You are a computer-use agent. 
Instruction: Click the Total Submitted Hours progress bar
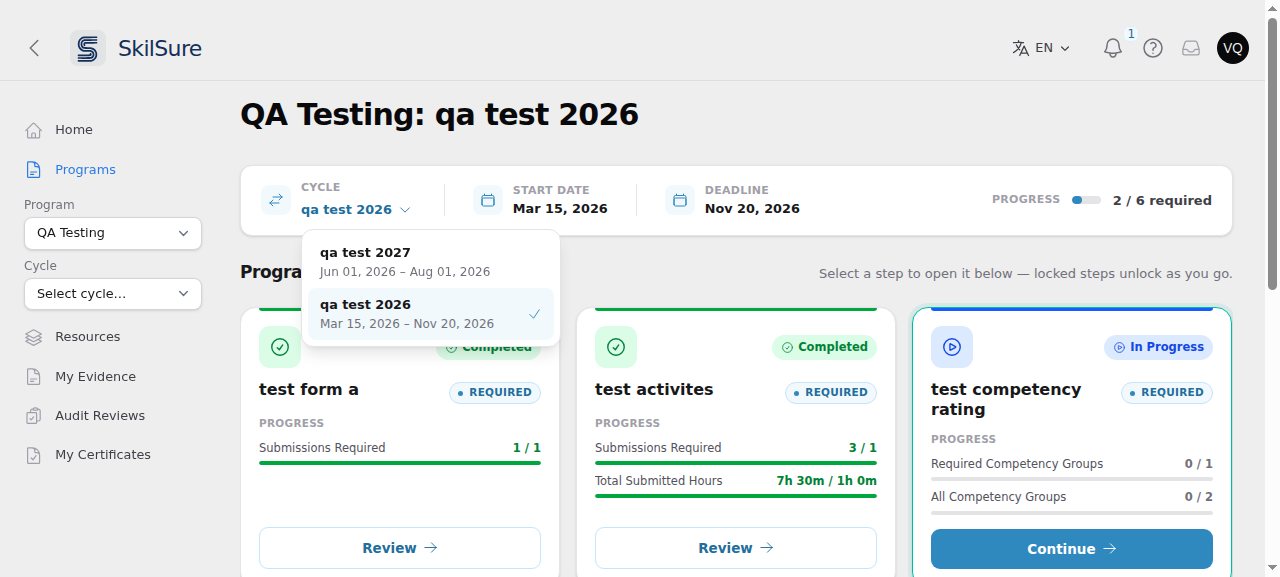(x=736, y=496)
